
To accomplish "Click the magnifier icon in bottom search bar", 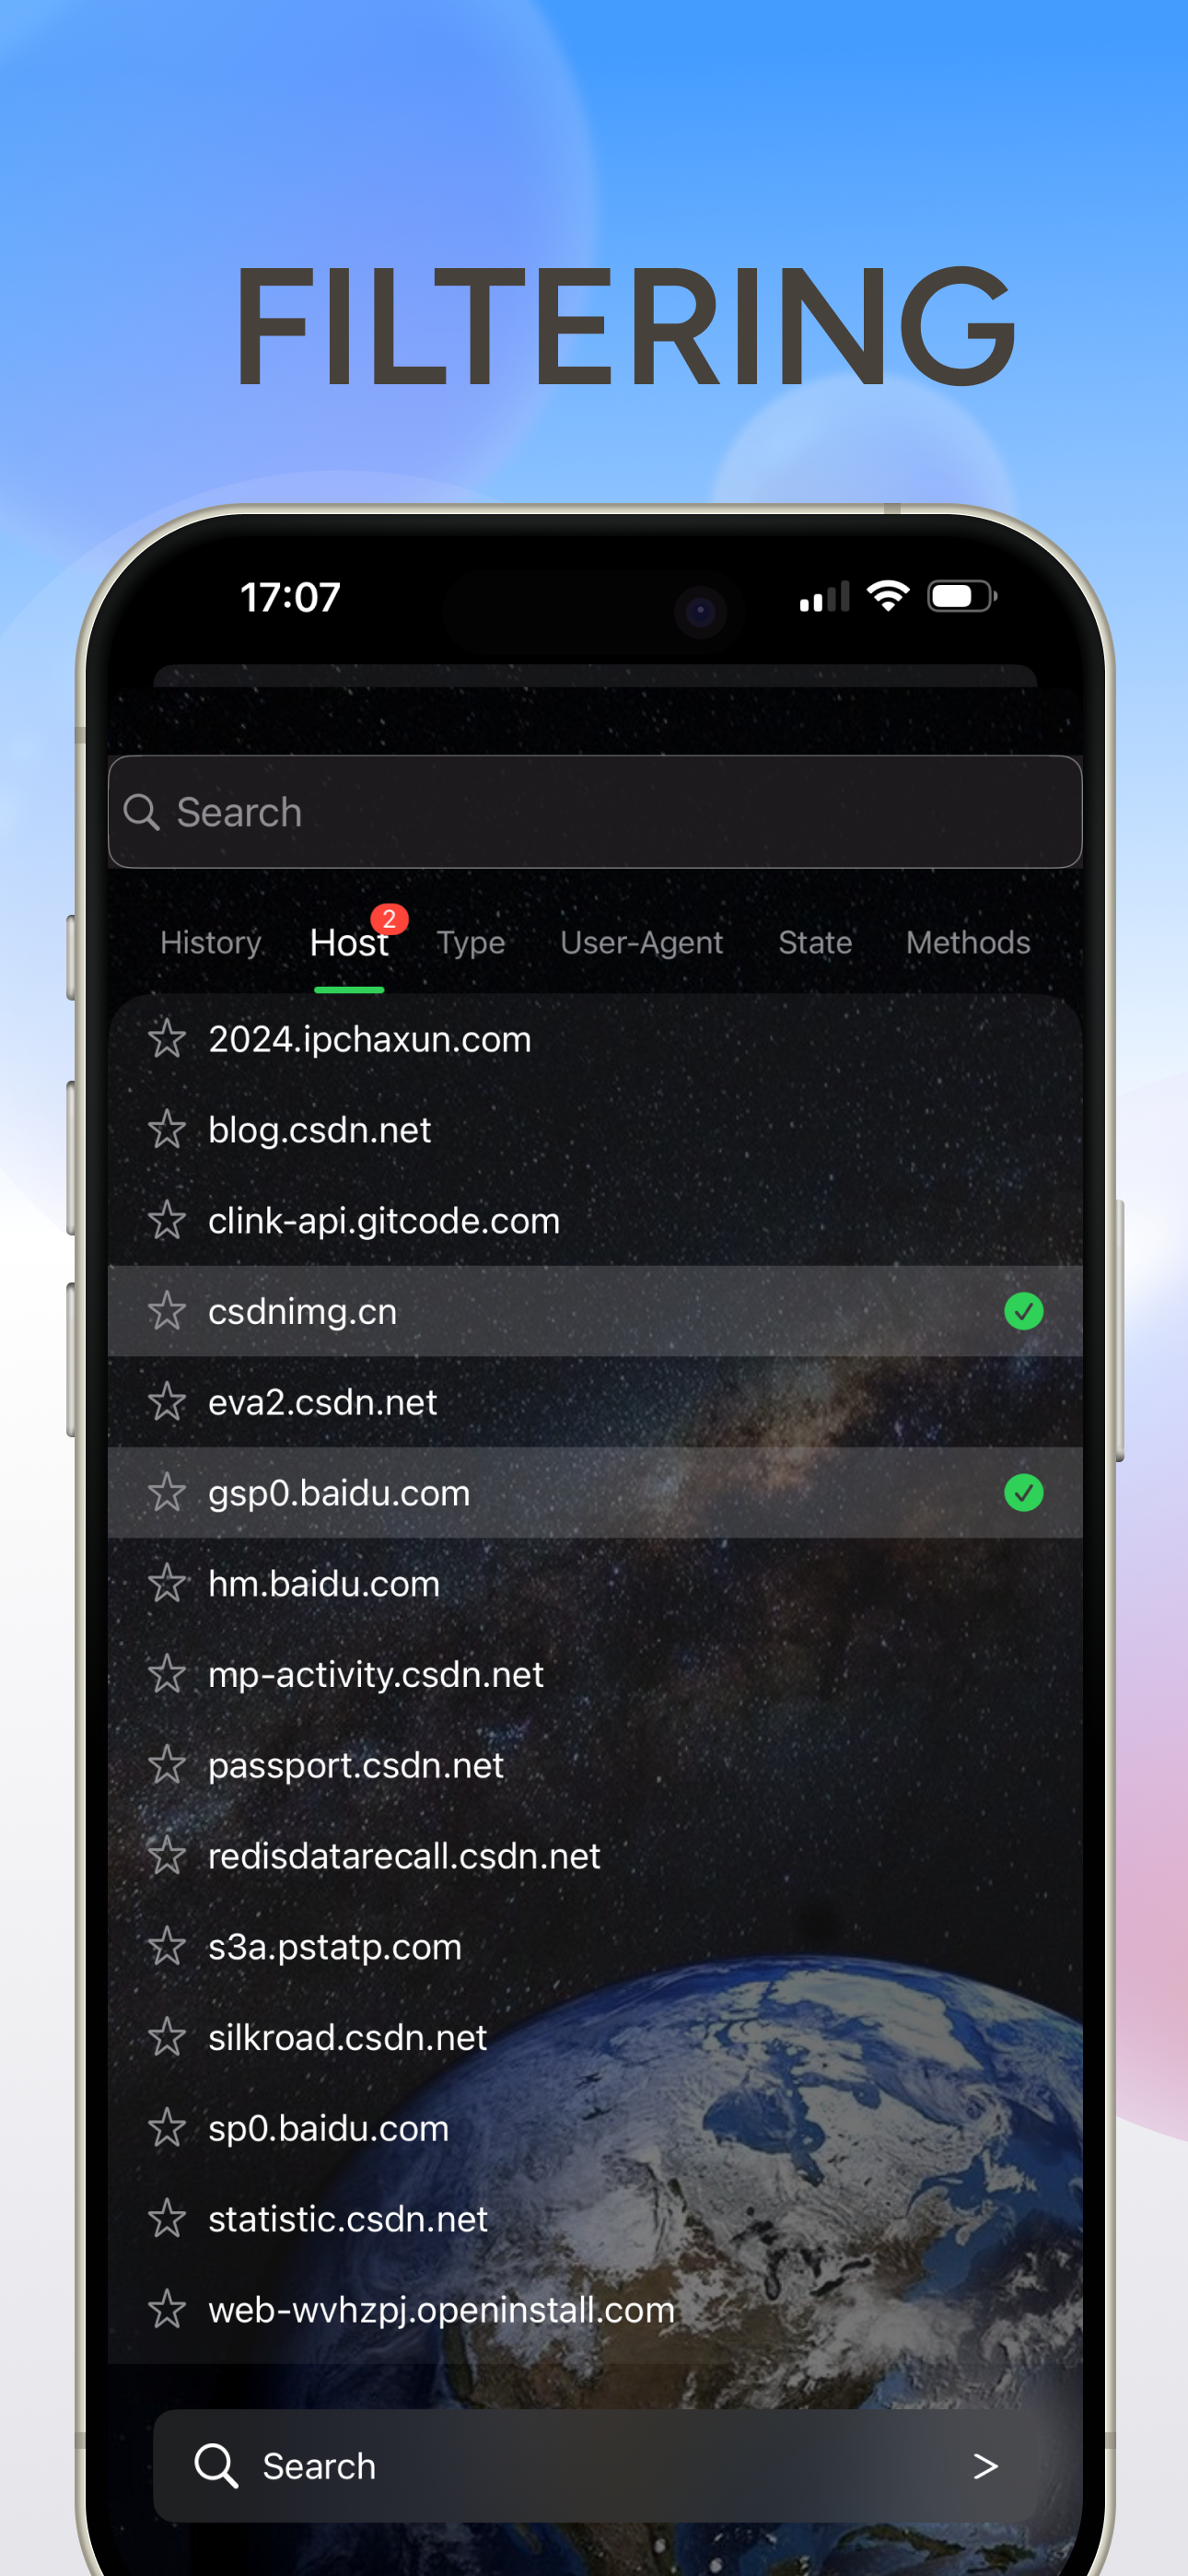I will [x=215, y=2466].
